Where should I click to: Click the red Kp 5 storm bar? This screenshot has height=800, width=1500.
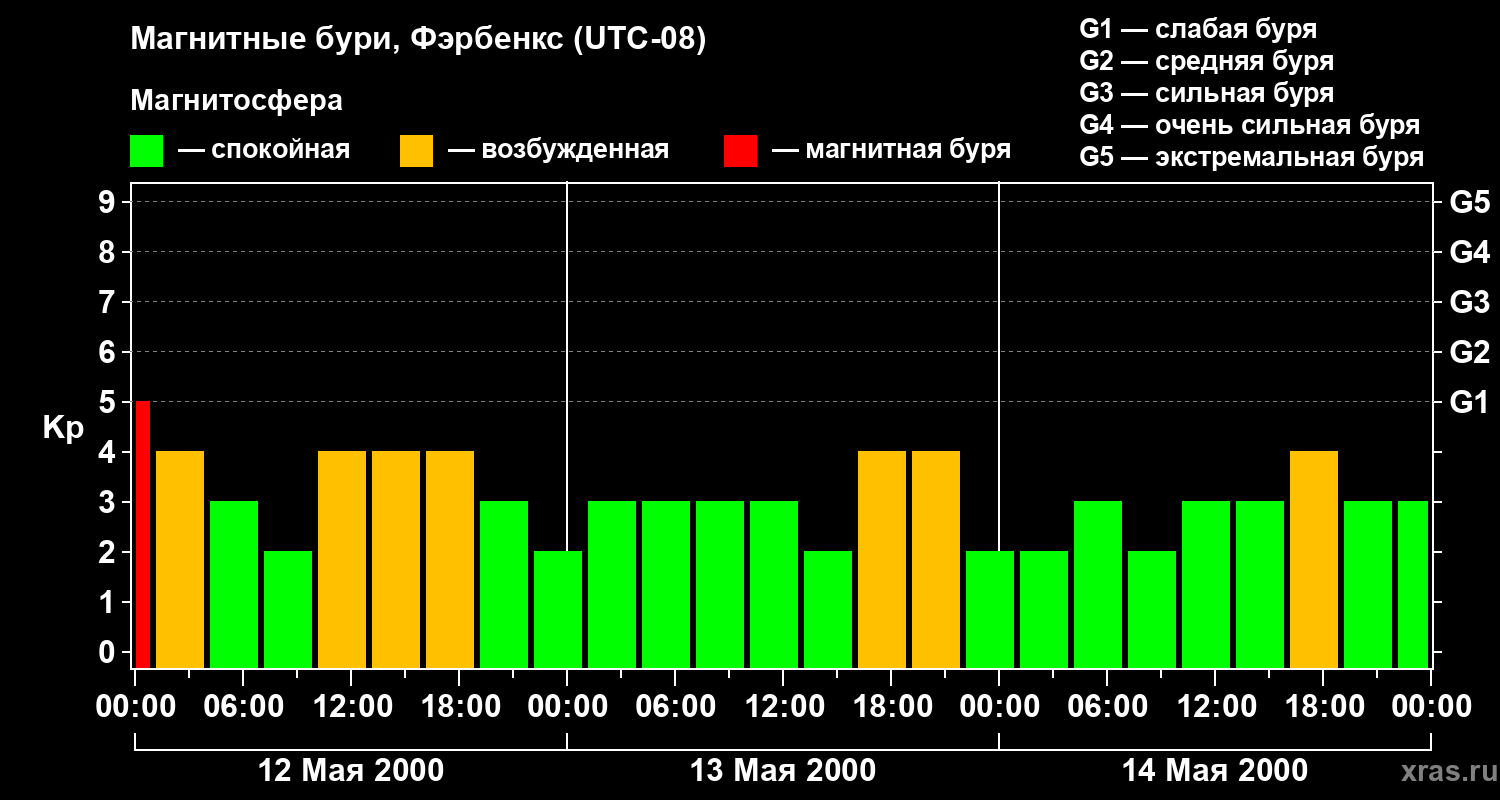(143, 534)
